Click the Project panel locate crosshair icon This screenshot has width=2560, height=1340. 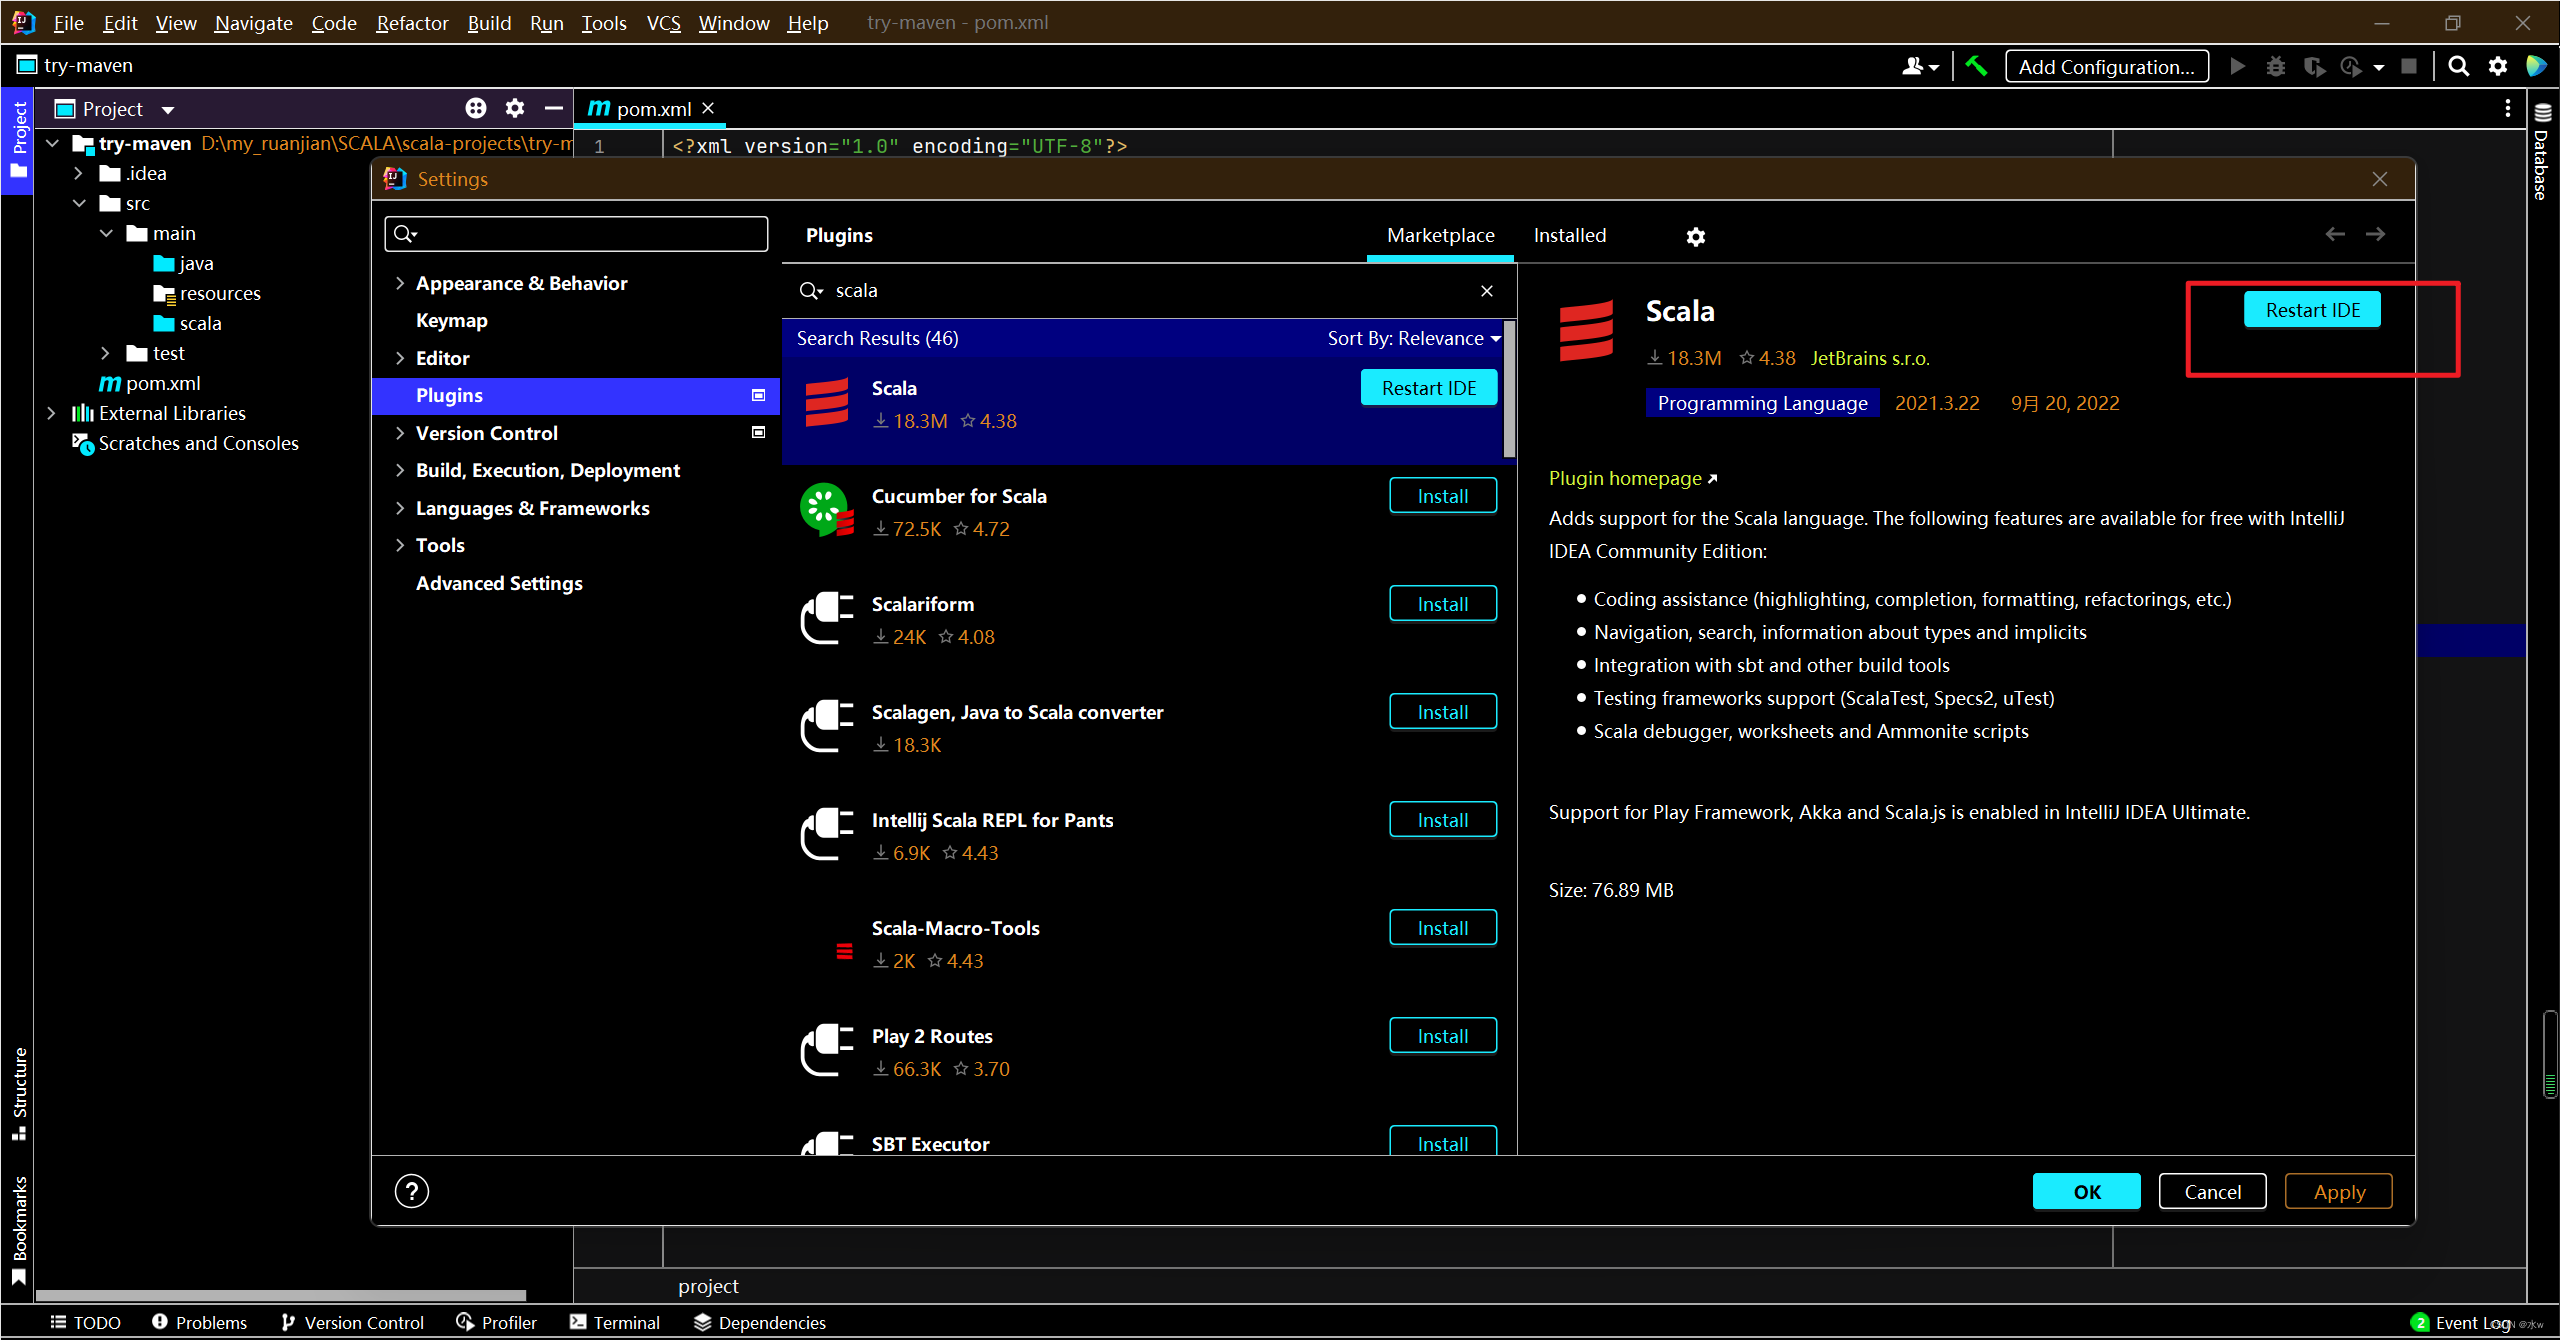(476, 108)
